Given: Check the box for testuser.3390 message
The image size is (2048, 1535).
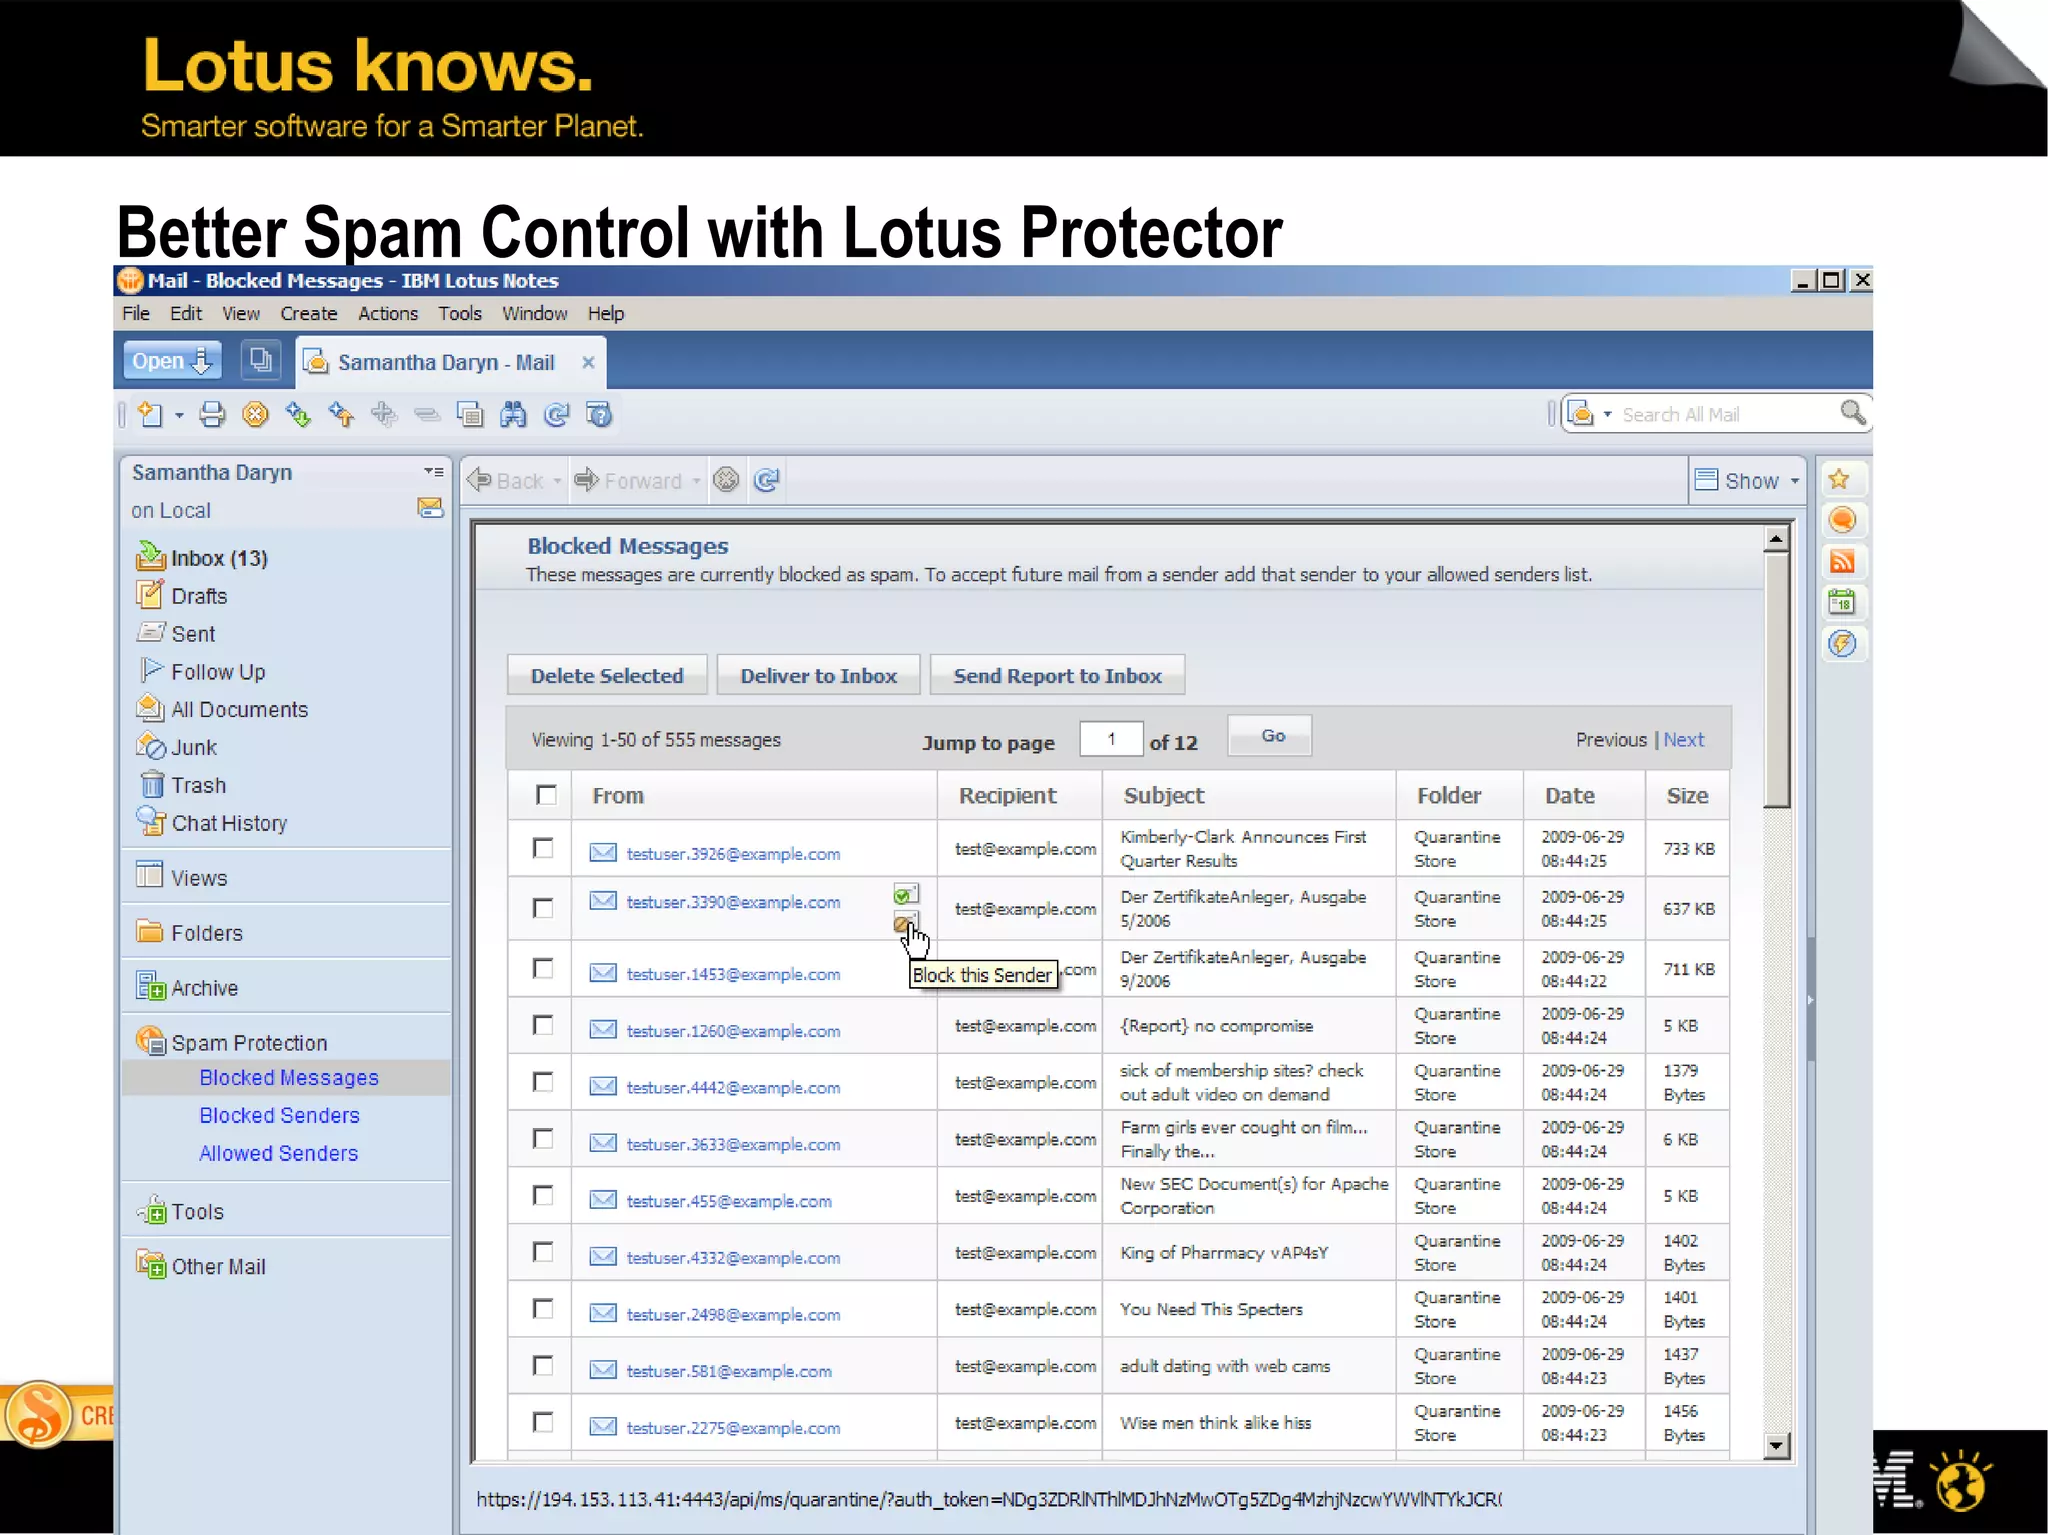Looking at the screenshot, I should tap(543, 908).
